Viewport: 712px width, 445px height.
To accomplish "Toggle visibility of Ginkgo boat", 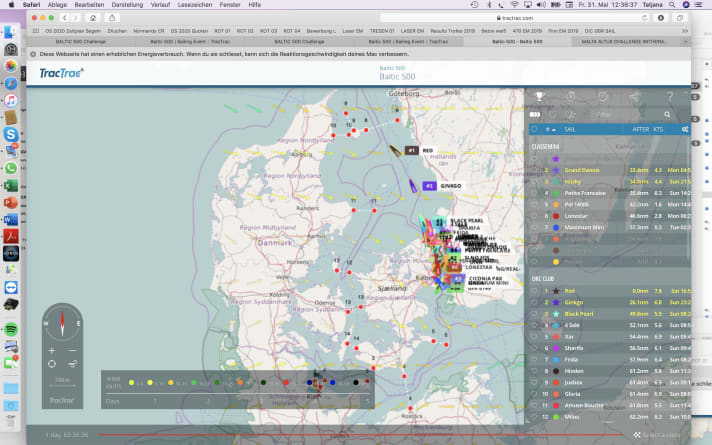I will coord(534,302).
